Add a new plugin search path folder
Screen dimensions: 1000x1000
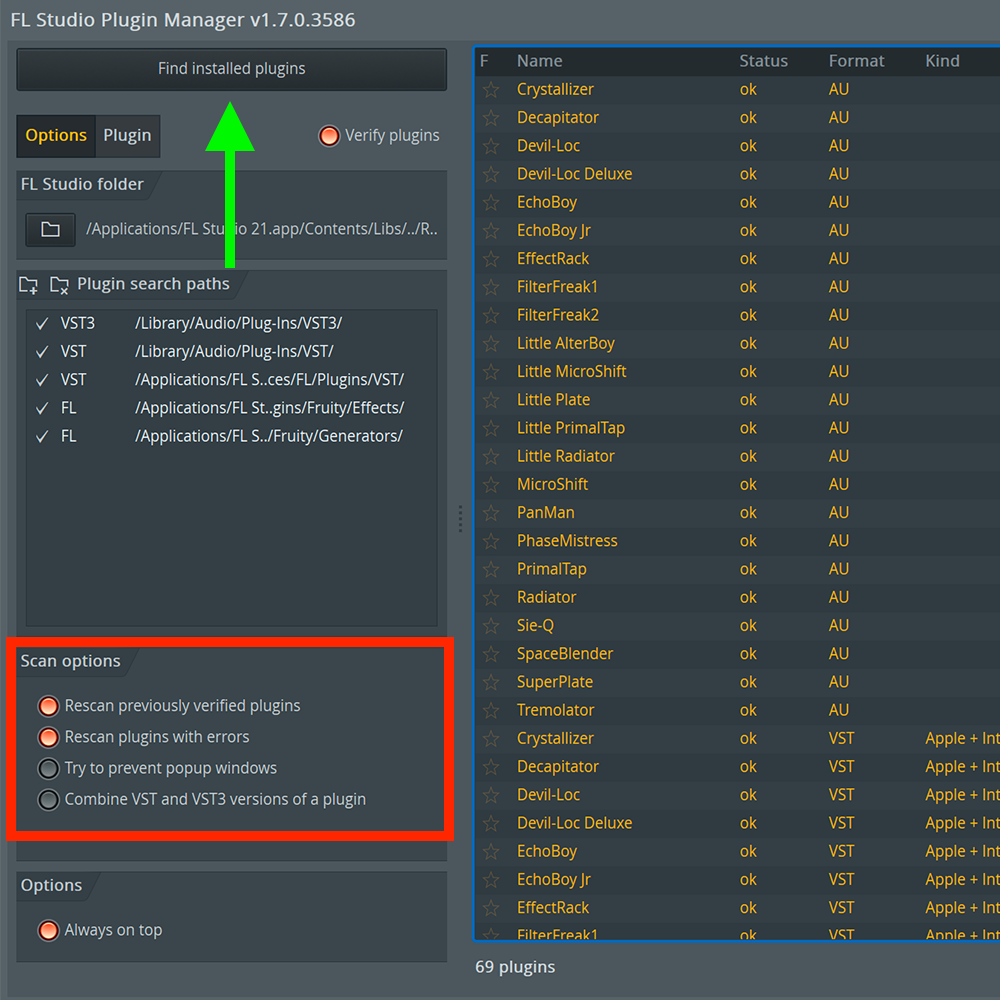point(28,284)
